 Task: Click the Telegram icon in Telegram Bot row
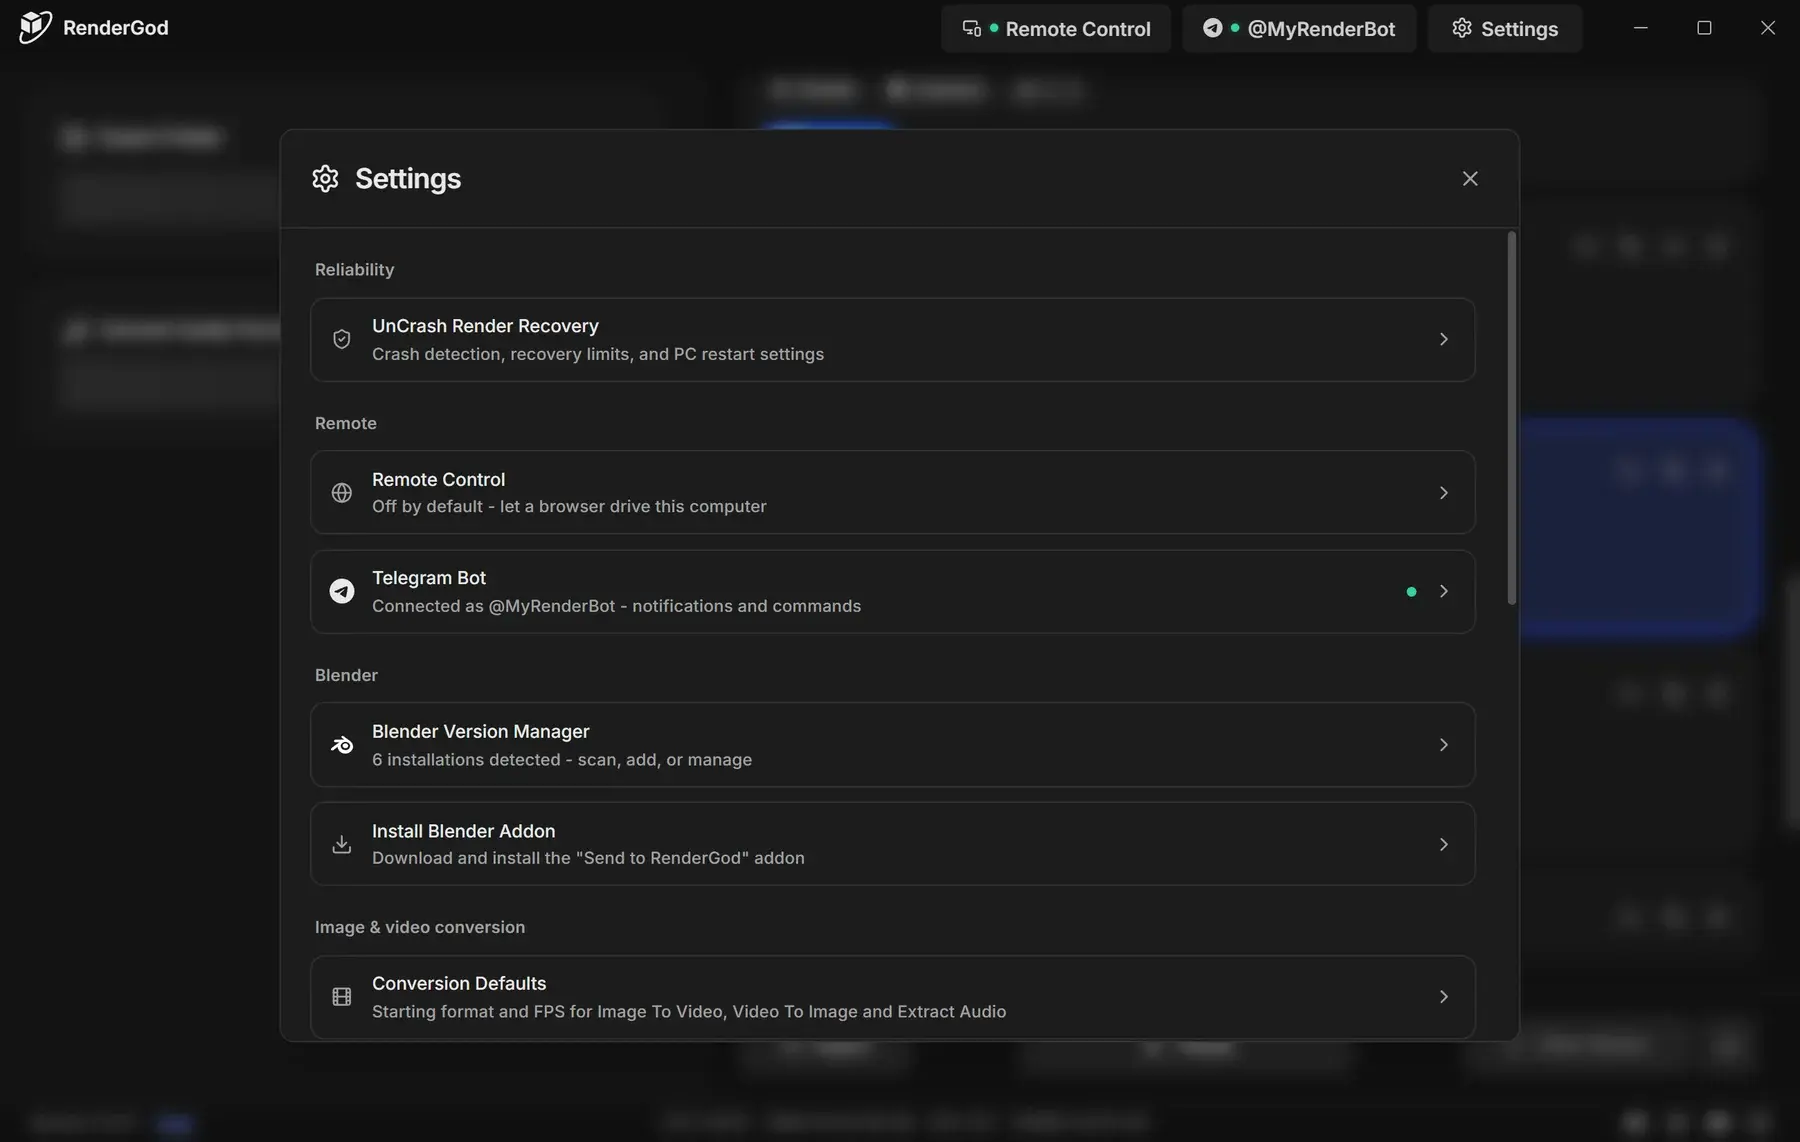click(x=342, y=591)
